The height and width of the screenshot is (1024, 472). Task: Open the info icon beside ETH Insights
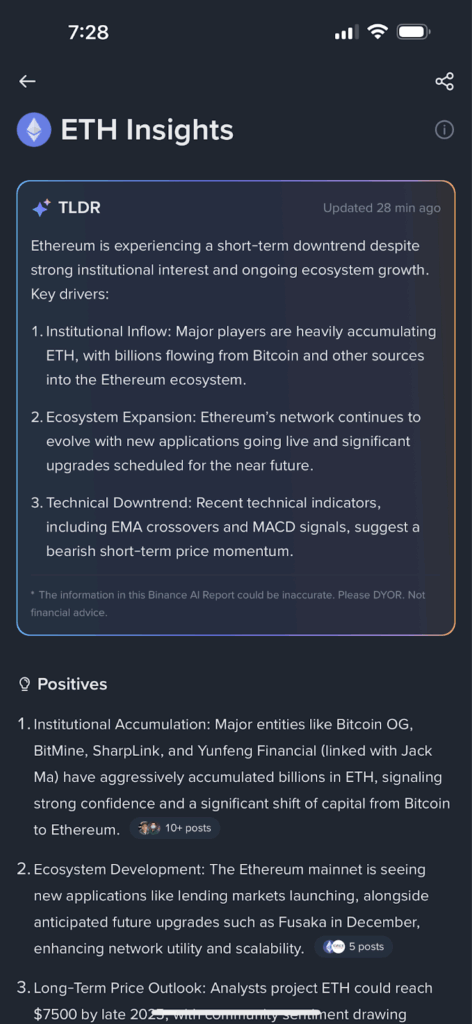(x=444, y=130)
